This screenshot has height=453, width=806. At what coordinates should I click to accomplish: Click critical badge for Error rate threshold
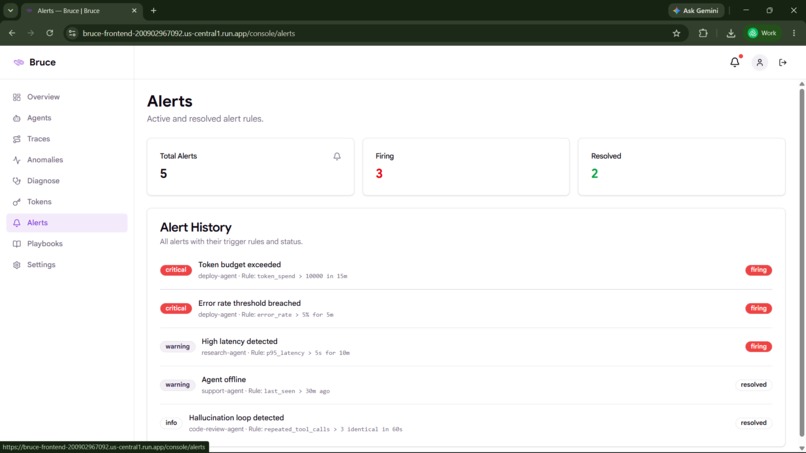click(176, 309)
